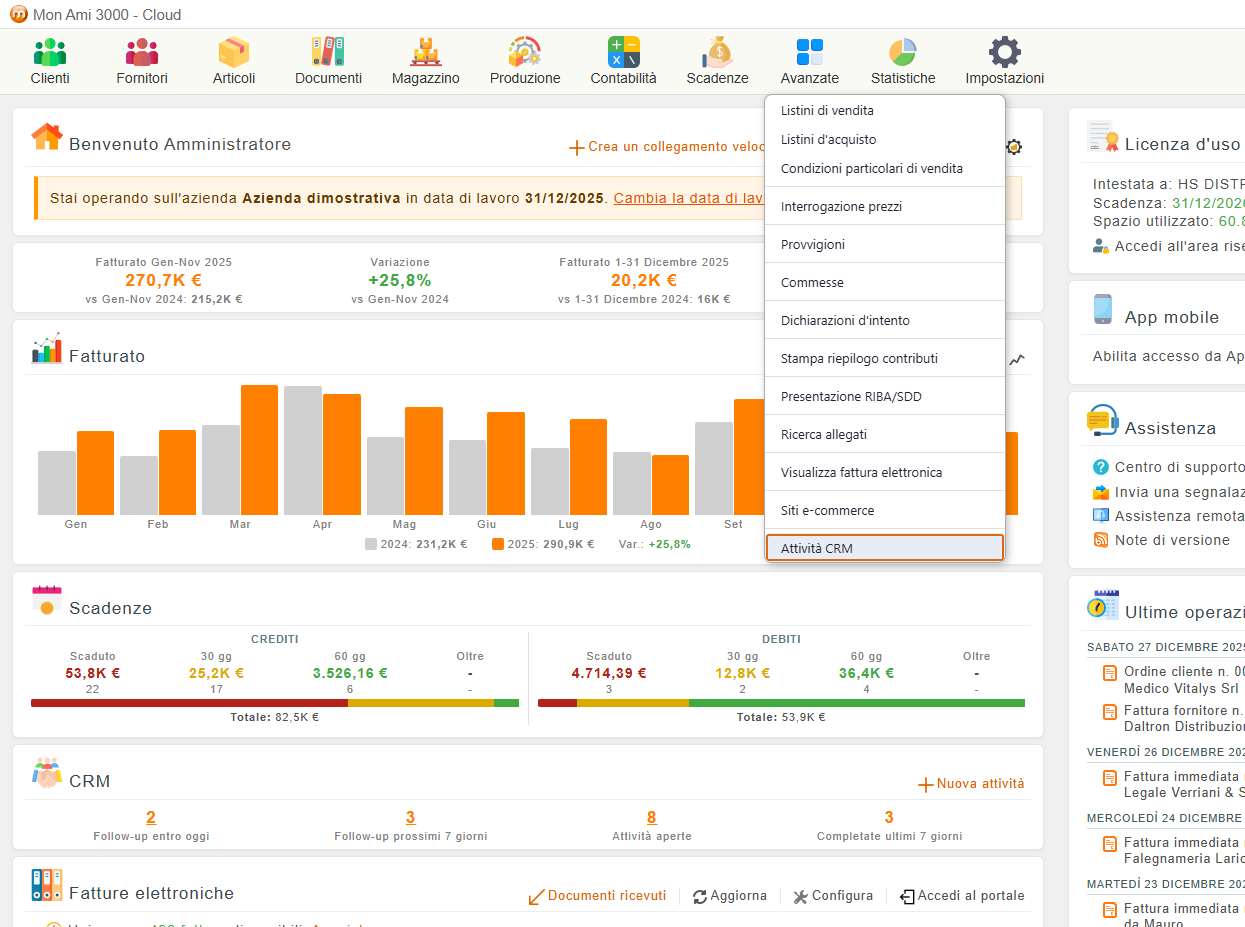Click Completate ultimi 7 giorni count
The image size is (1245, 927).
pyautogui.click(x=889, y=818)
